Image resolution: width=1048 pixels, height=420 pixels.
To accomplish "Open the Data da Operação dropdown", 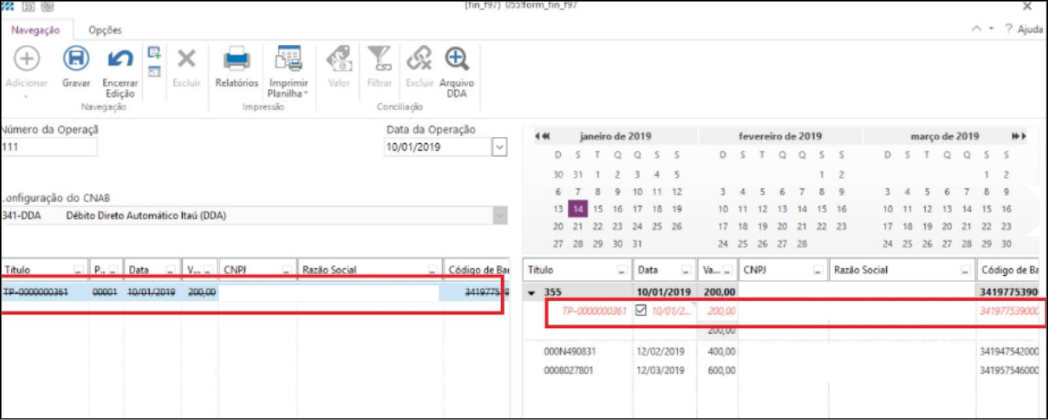I will pyautogui.click(x=500, y=147).
